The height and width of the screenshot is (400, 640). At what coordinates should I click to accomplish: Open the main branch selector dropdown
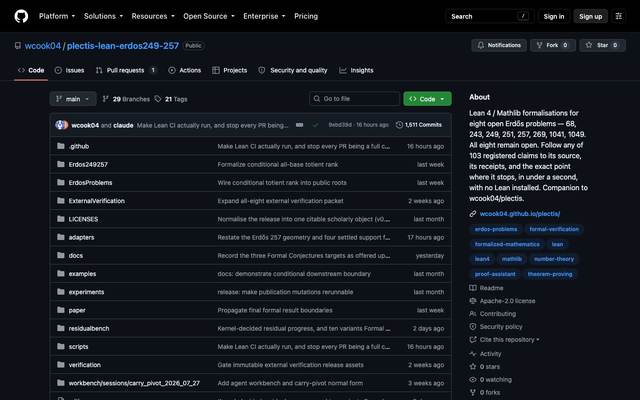tap(73, 99)
